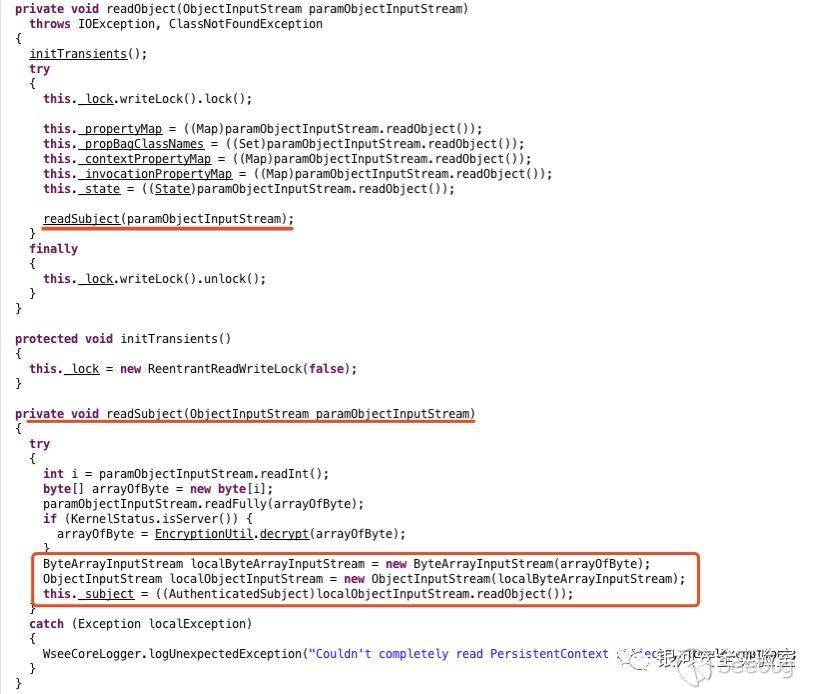Click _lock in the writeLock().lock() line
Screen dimensions: 822x694
click(96, 99)
